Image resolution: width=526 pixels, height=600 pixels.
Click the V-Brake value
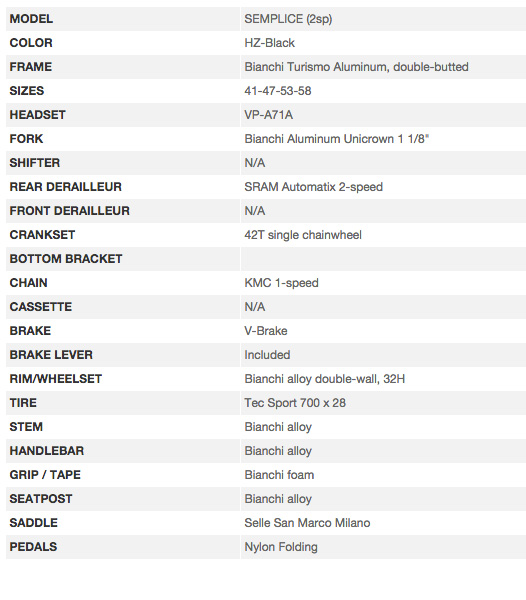[265, 331]
